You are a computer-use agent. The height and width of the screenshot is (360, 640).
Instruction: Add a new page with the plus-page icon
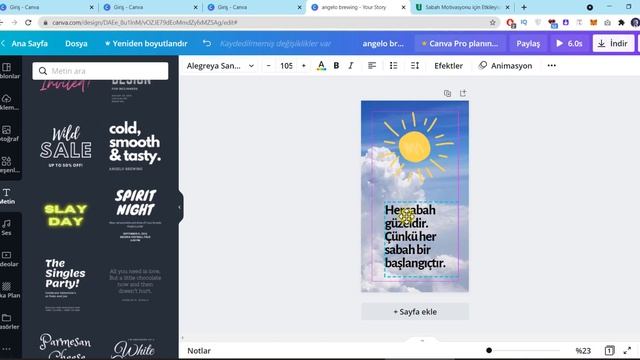(x=463, y=93)
